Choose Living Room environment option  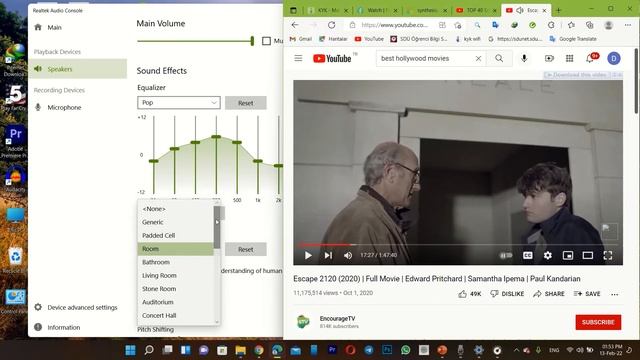point(176,276)
